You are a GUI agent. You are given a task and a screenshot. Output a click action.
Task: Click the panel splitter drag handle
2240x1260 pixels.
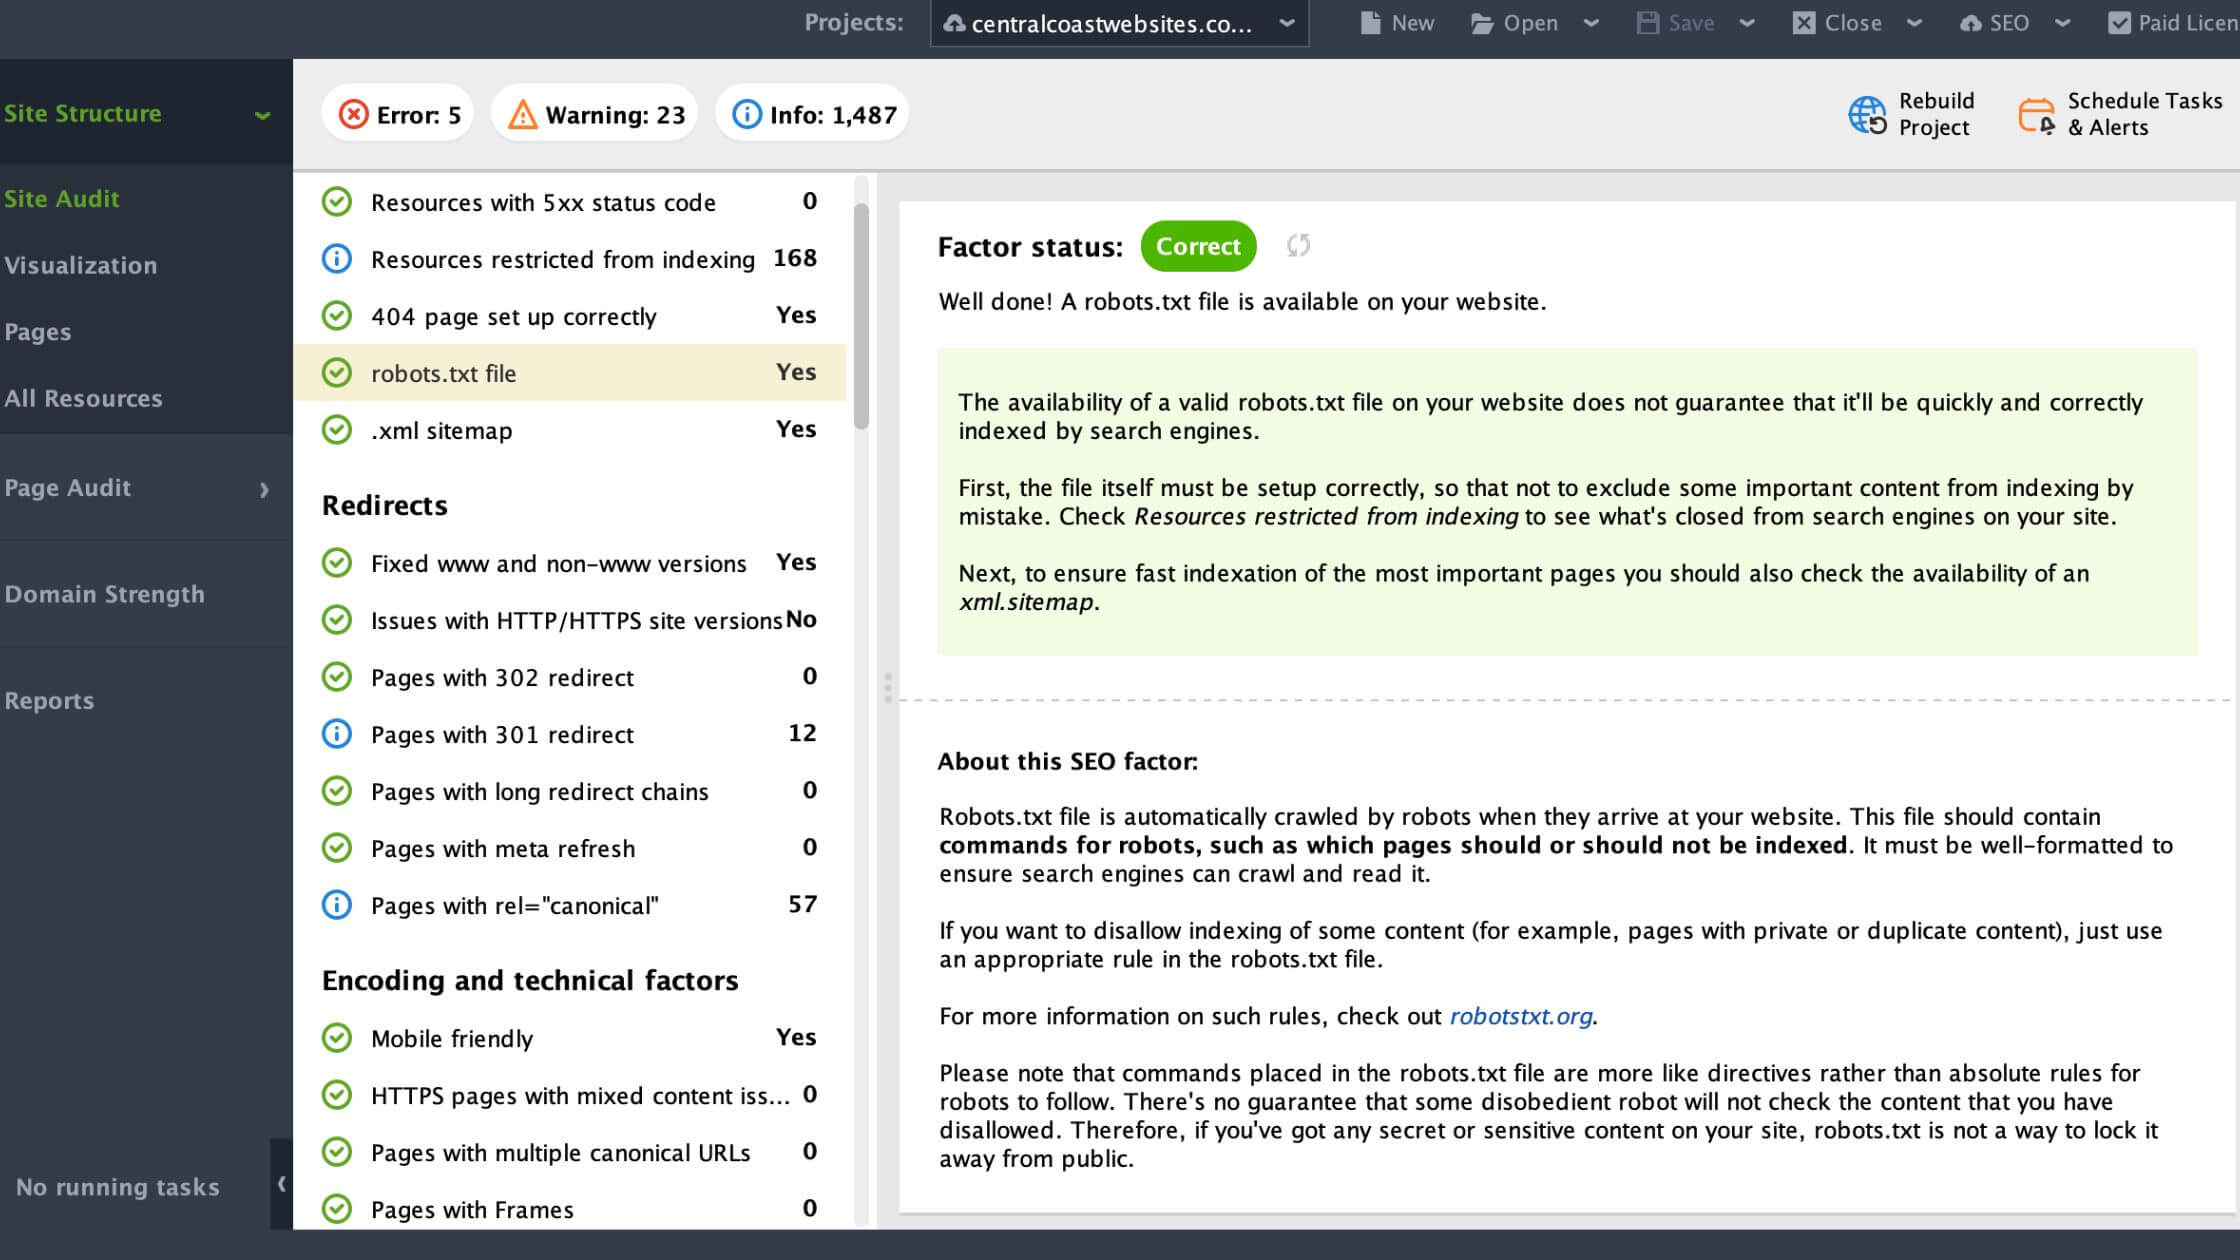pos(887,687)
